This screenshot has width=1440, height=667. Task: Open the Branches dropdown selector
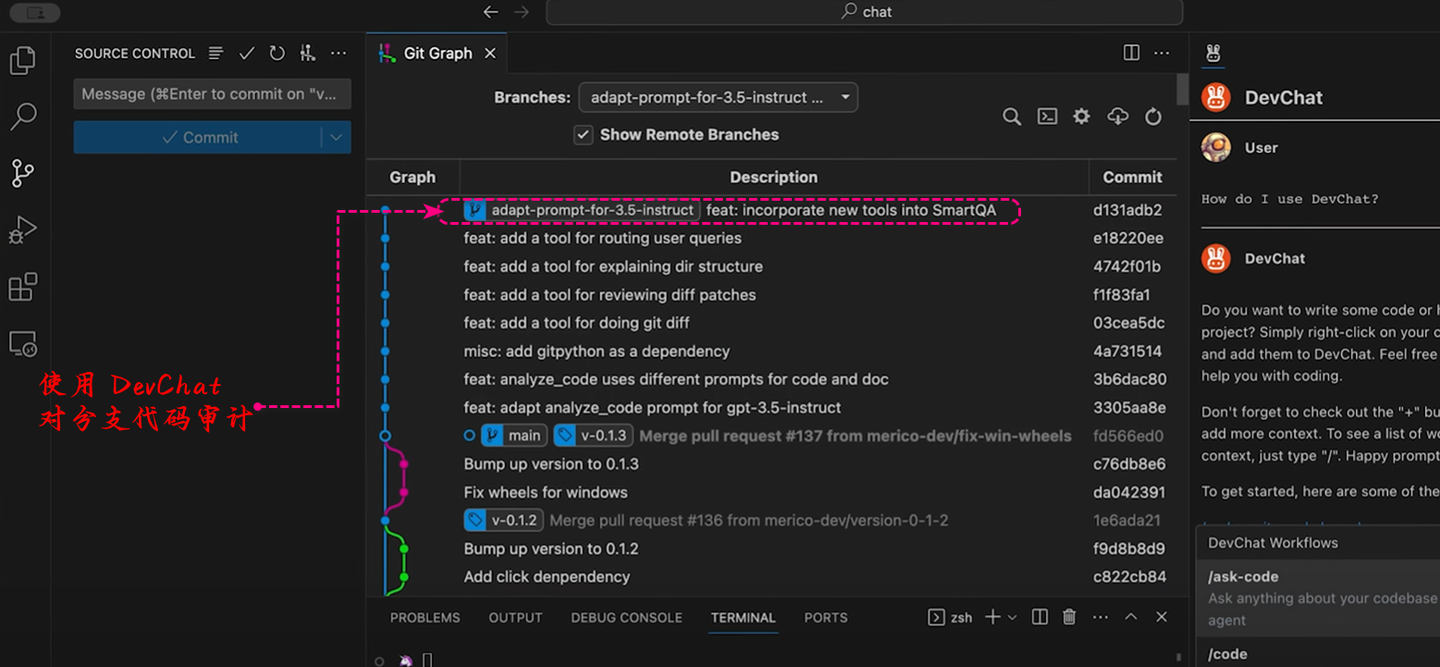(717, 97)
